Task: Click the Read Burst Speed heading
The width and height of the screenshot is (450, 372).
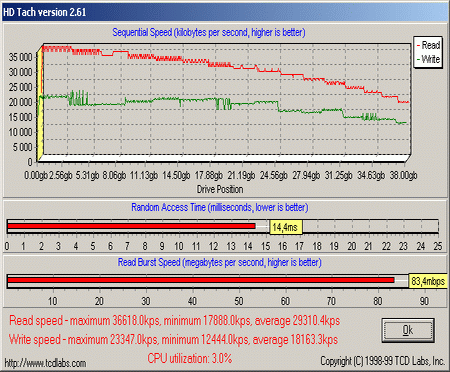Action: [x=220, y=262]
